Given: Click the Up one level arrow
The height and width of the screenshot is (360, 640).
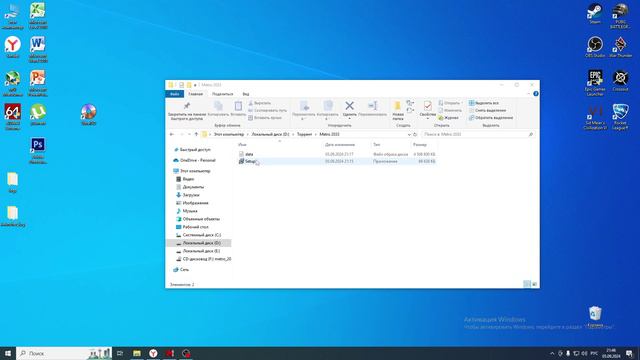Looking at the screenshot, I should [196, 134].
